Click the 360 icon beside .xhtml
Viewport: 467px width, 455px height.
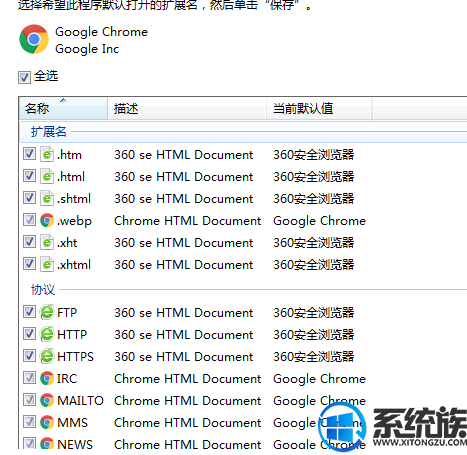coord(47,264)
